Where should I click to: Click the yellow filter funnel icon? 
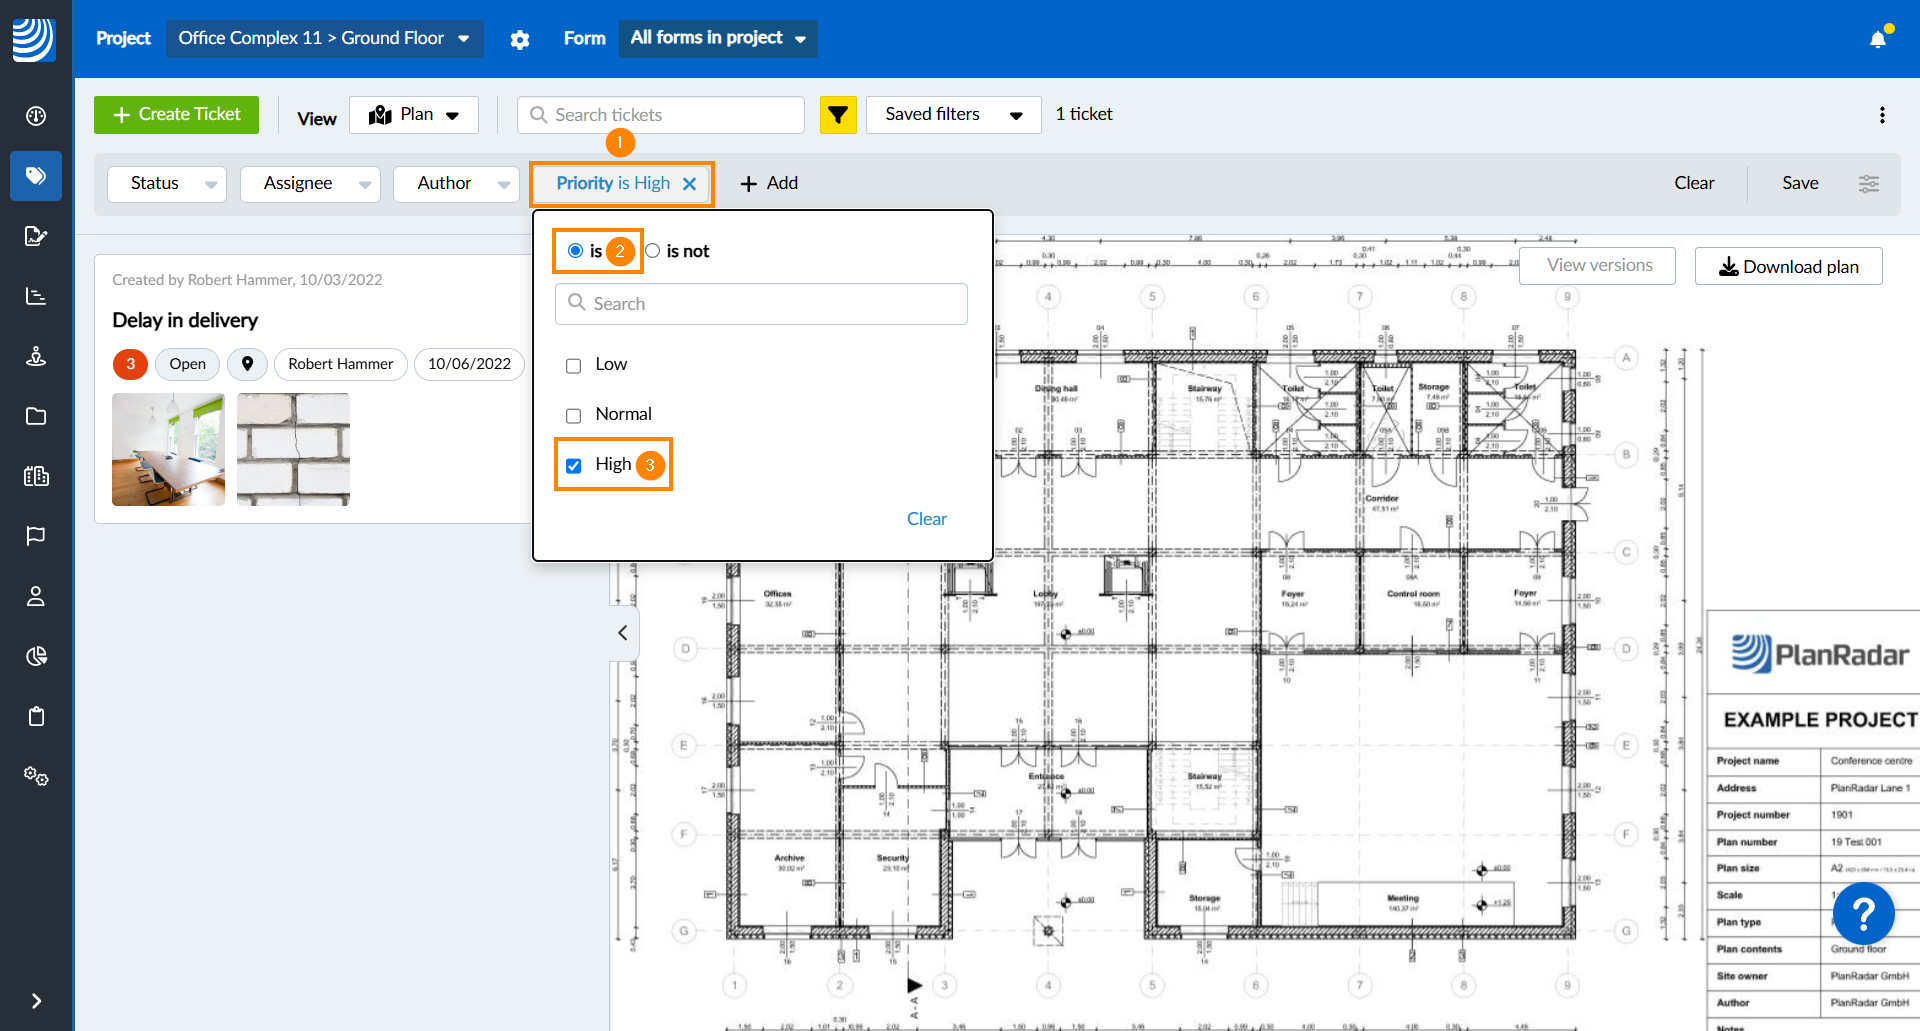[838, 115]
